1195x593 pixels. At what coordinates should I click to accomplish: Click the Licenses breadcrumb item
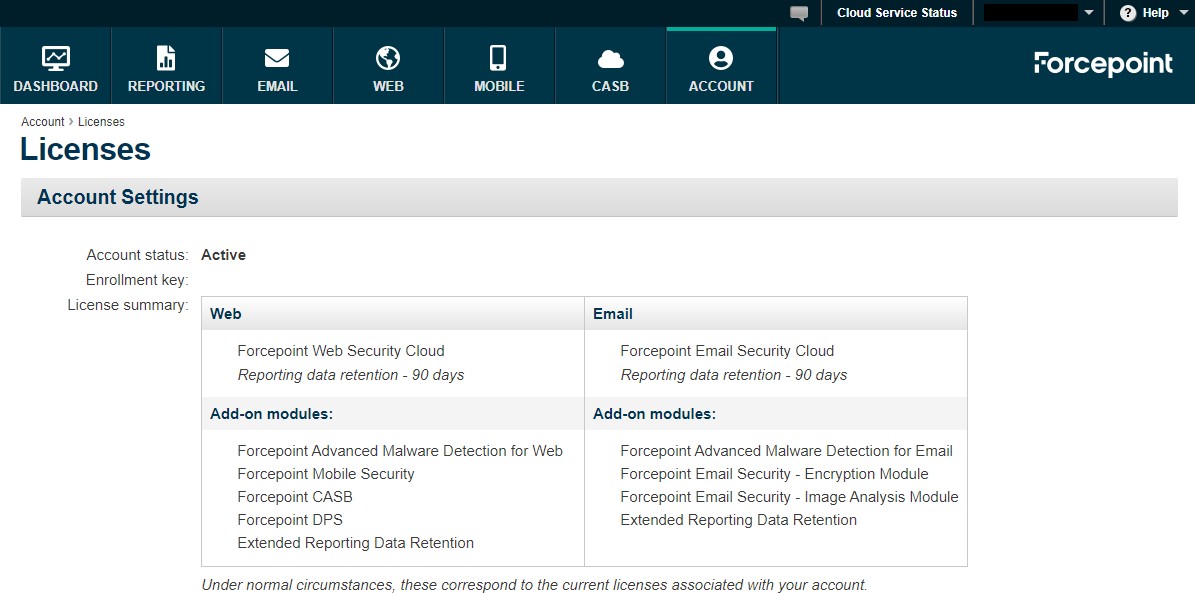point(101,122)
